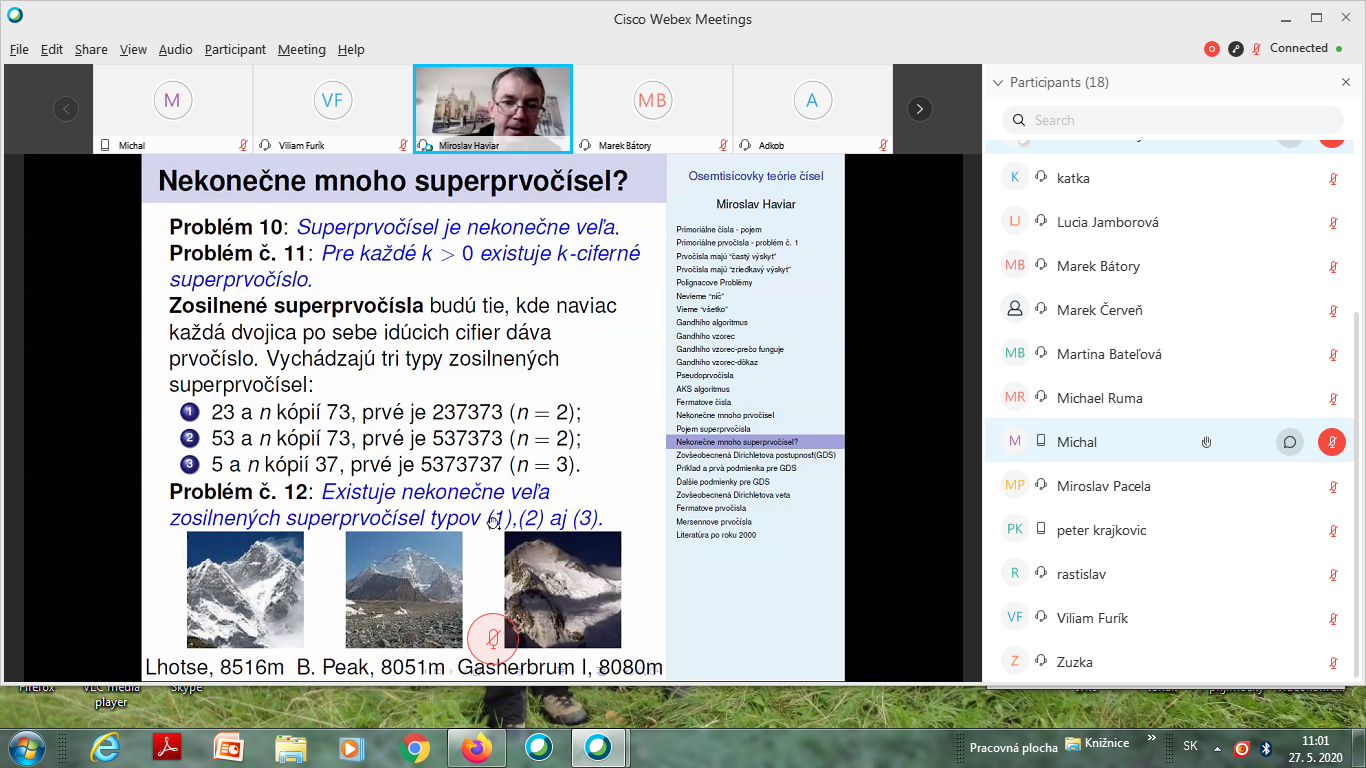The image size is (1366, 768).
Task: Open chat with Michal via bubble icon
Action: tap(1290, 442)
